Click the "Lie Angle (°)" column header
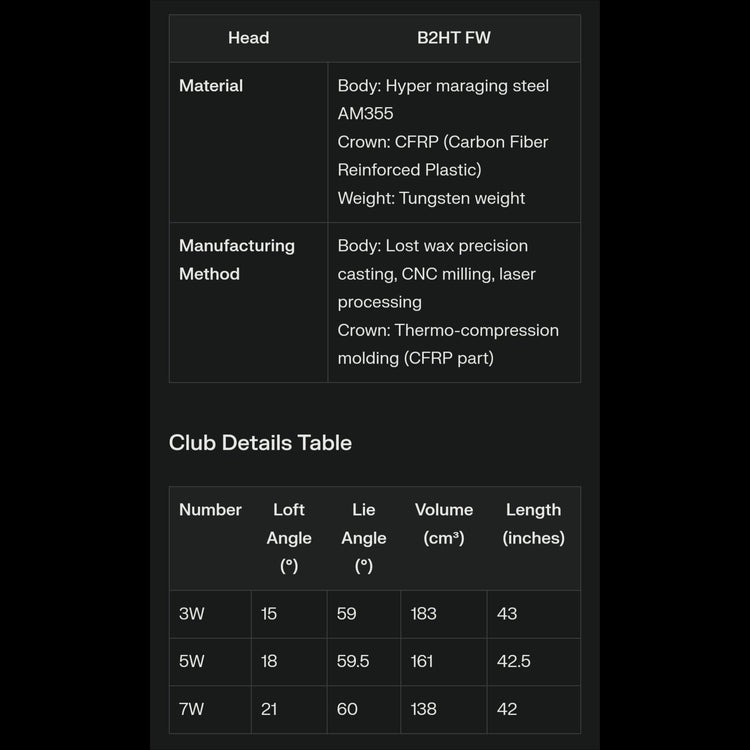This screenshot has height=750, width=750. point(364,538)
